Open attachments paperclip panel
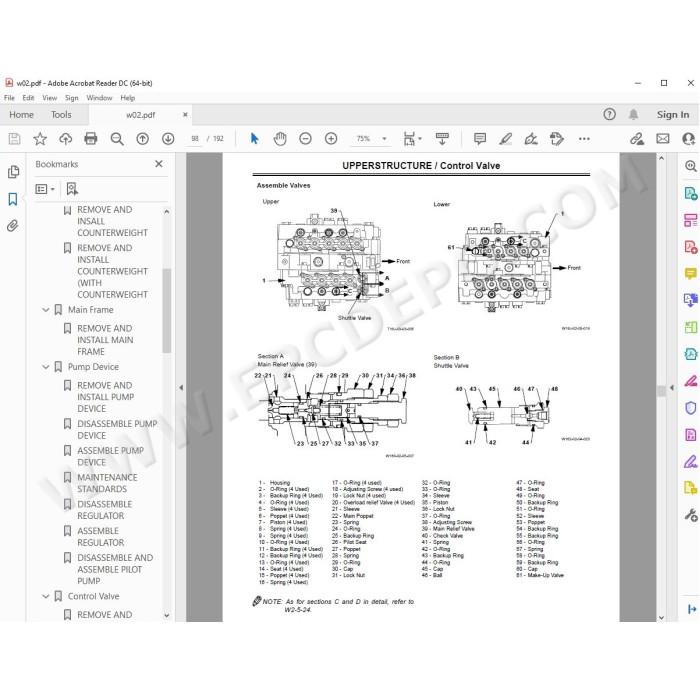Screen dimensions: 700x700 coord(13,226)
